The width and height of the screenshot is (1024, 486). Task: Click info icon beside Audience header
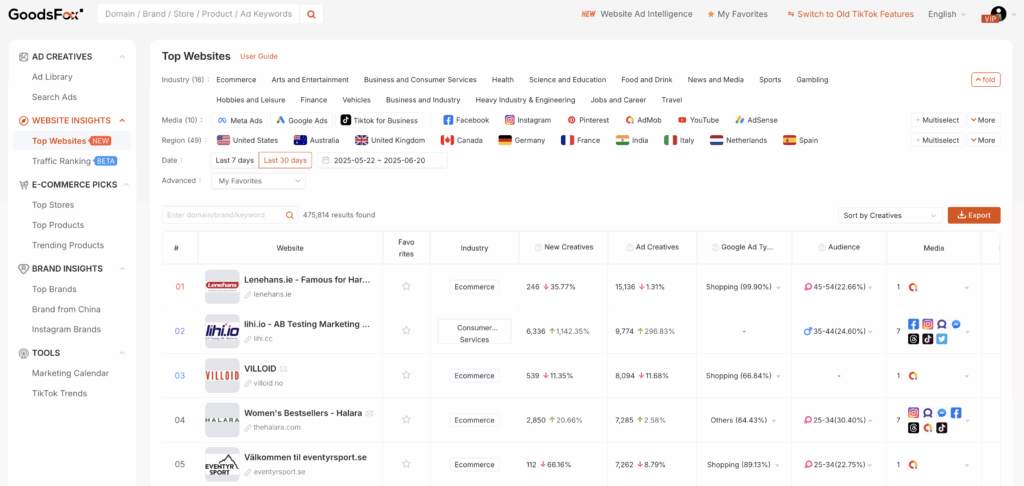coord(822,248)
